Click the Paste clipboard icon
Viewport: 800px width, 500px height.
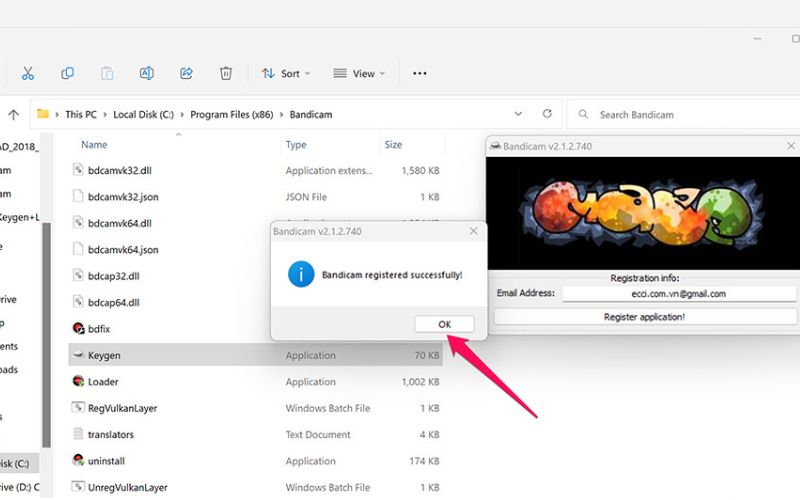[107, 73]
